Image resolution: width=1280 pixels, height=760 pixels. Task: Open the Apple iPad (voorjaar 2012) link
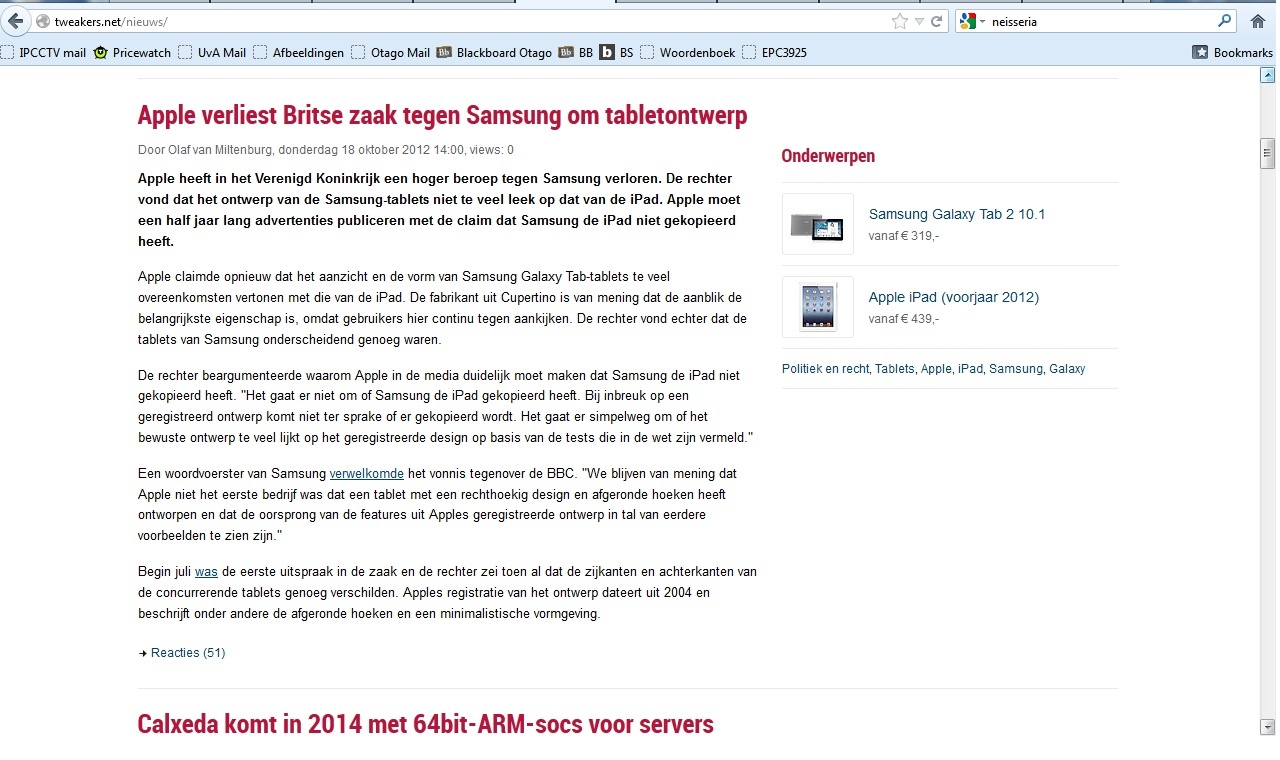pos(954,297)
